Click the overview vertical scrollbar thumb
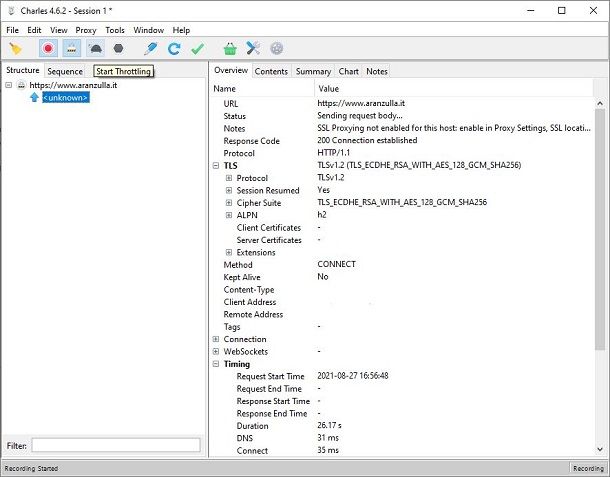 [x=600, y=230]
